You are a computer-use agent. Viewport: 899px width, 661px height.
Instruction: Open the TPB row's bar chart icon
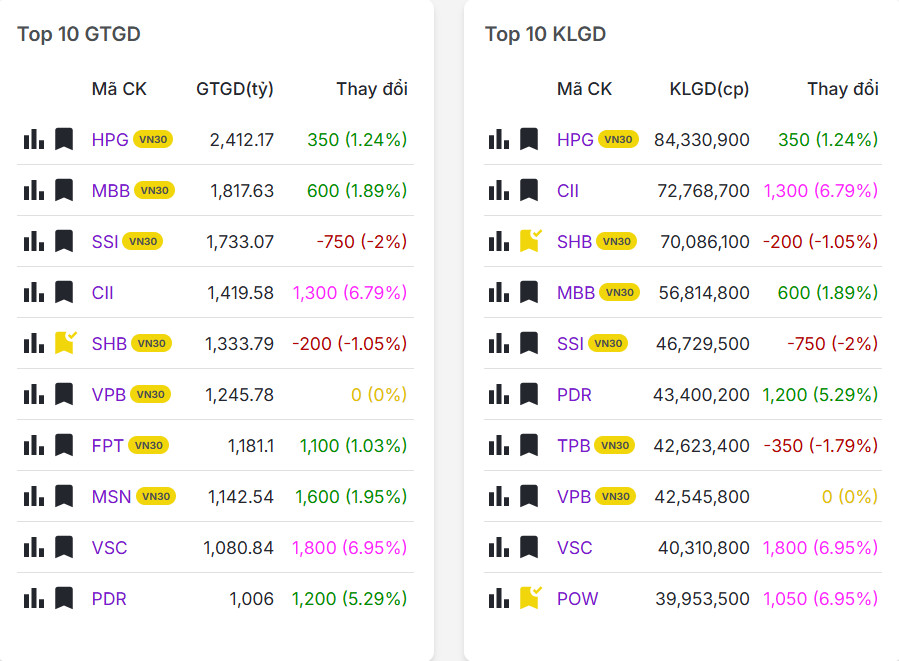pyautogui.click(x=499, y=445)
